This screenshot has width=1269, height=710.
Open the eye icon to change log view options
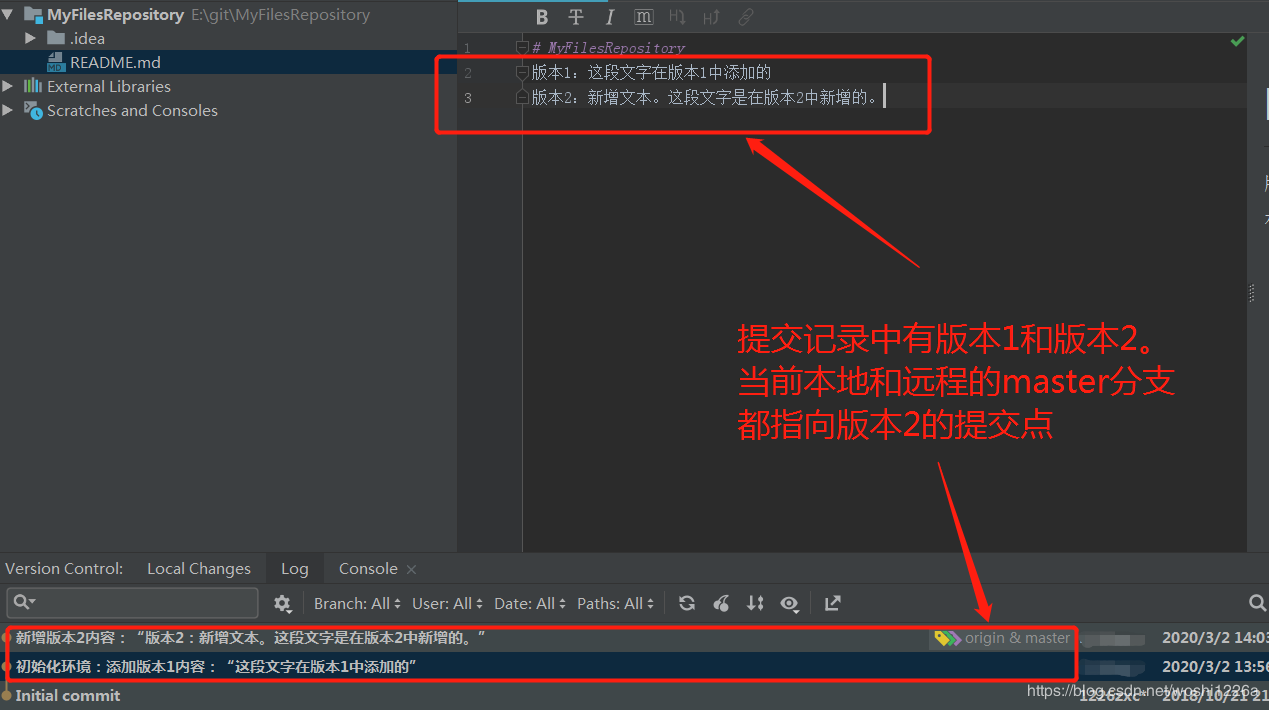tap(789, 603)
